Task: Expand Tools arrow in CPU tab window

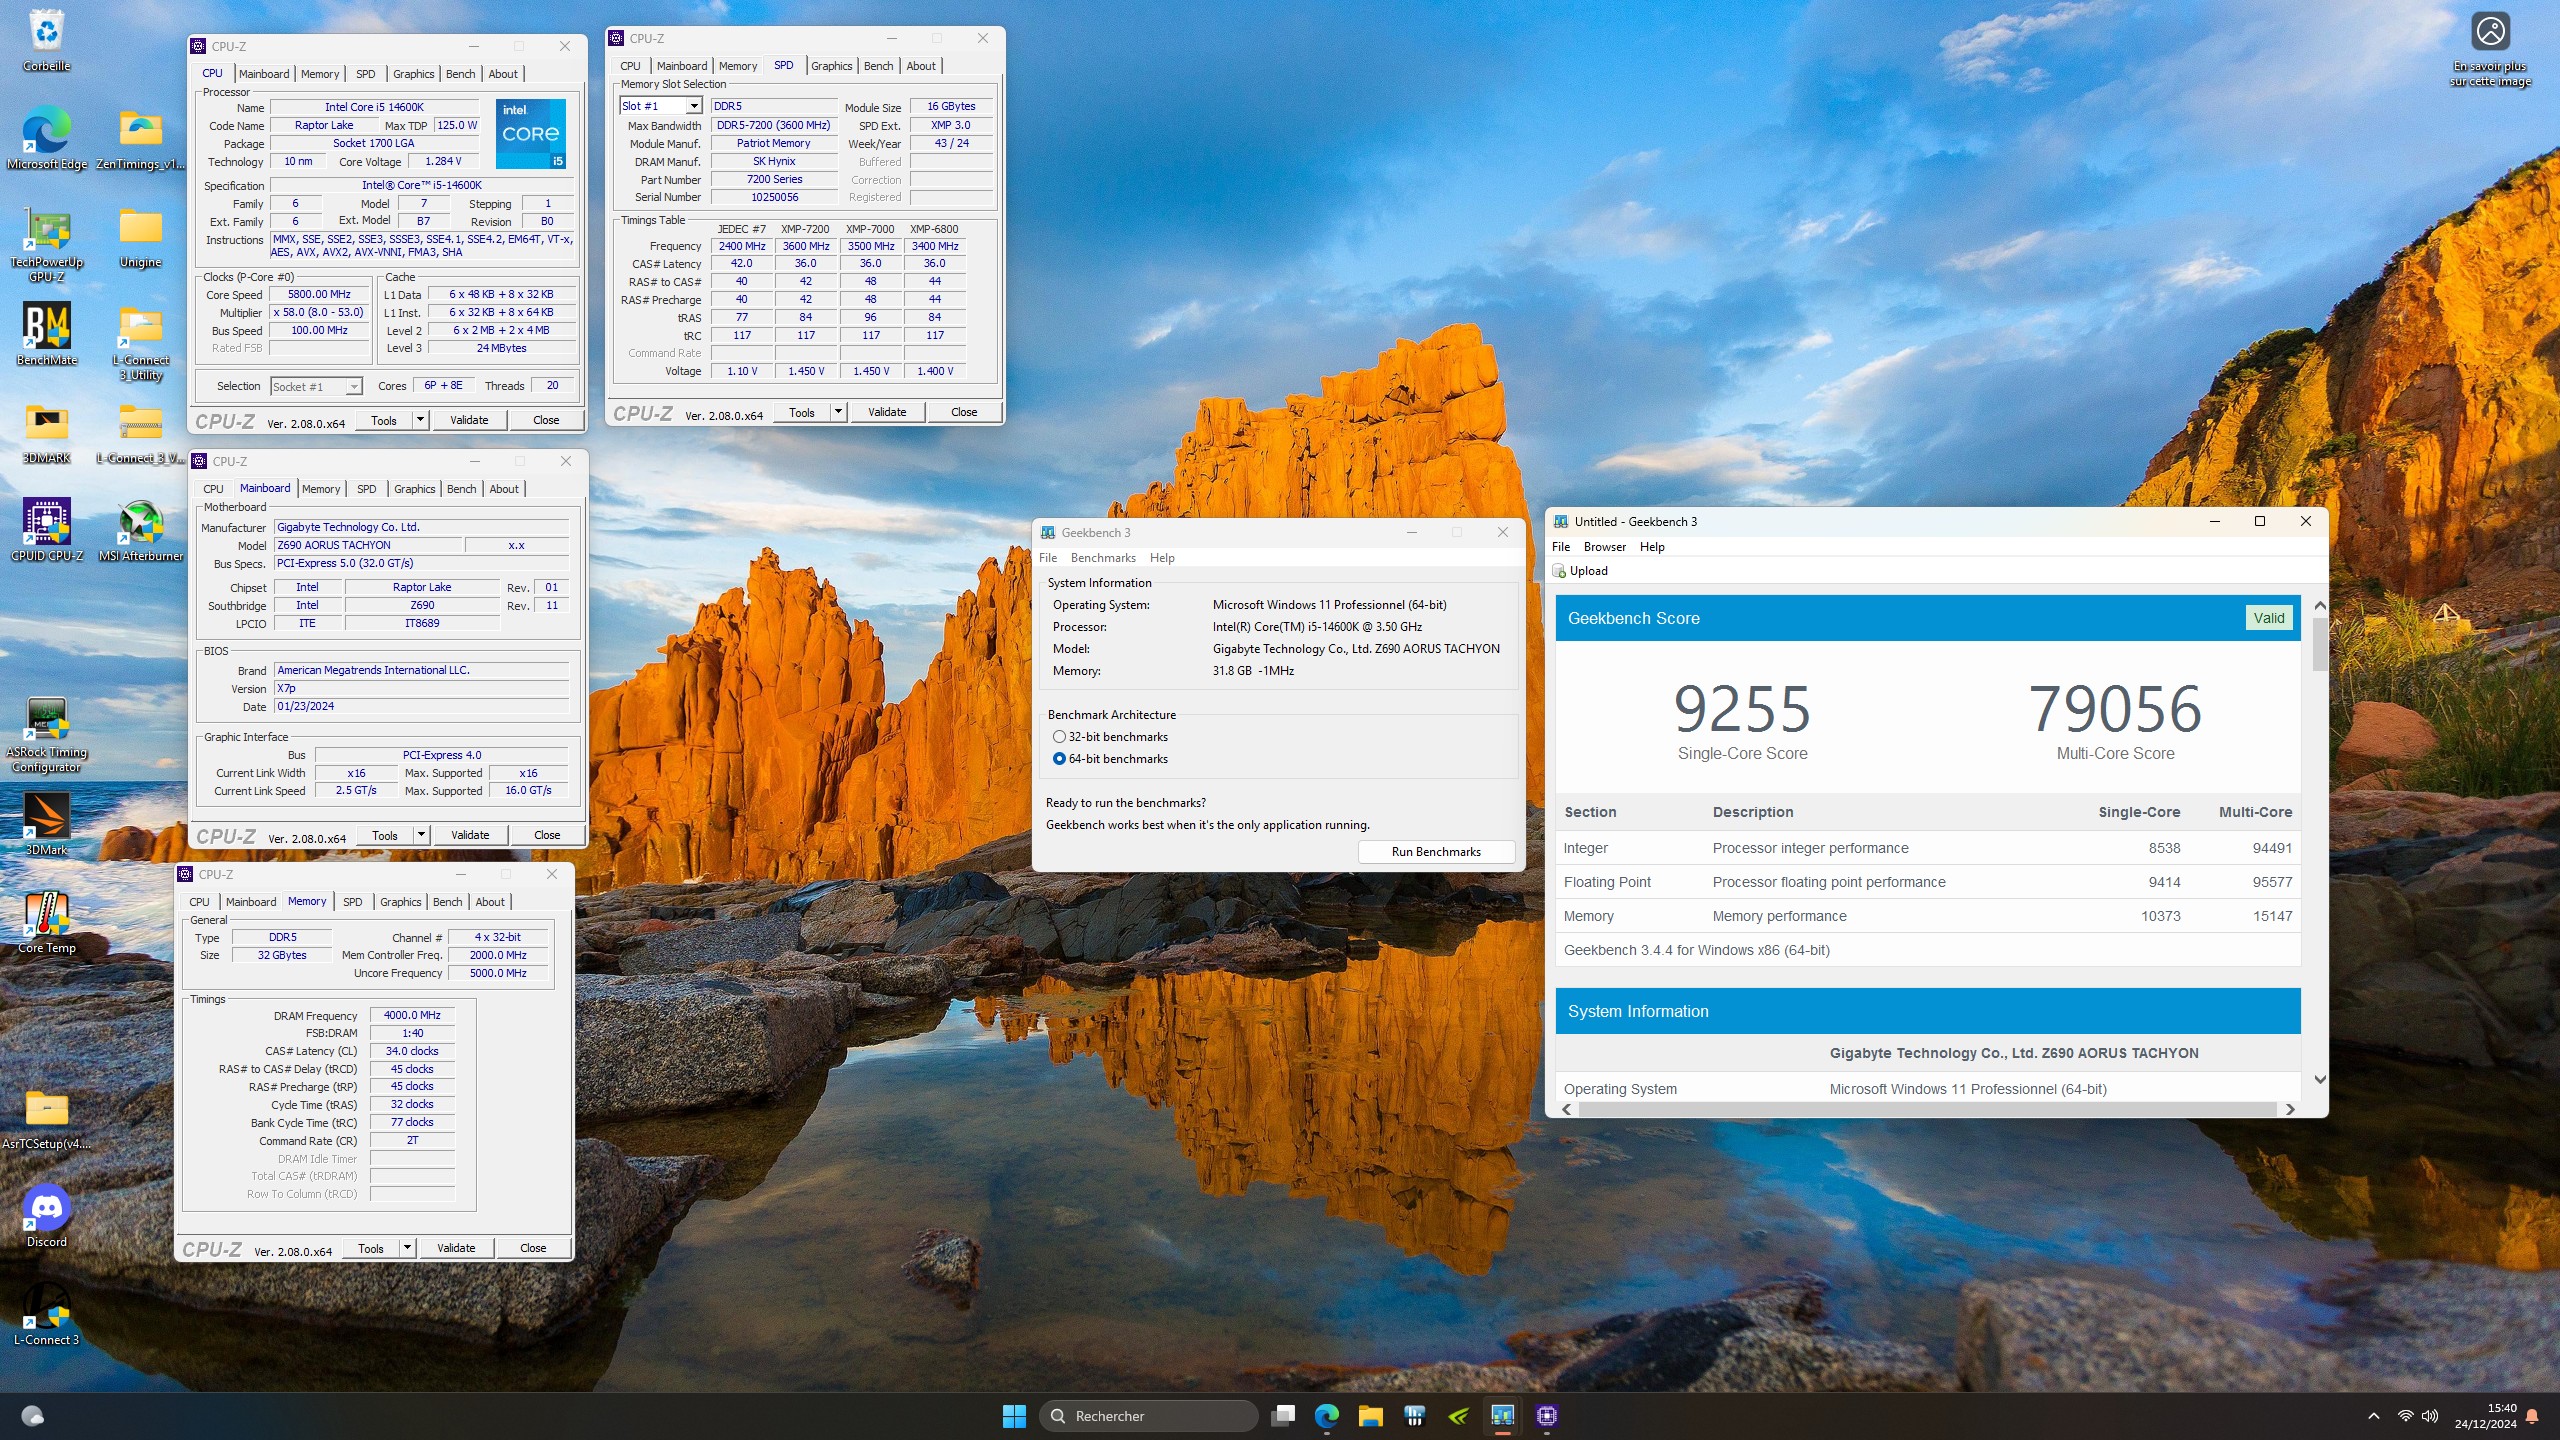Action: click(x=420, y=421)
